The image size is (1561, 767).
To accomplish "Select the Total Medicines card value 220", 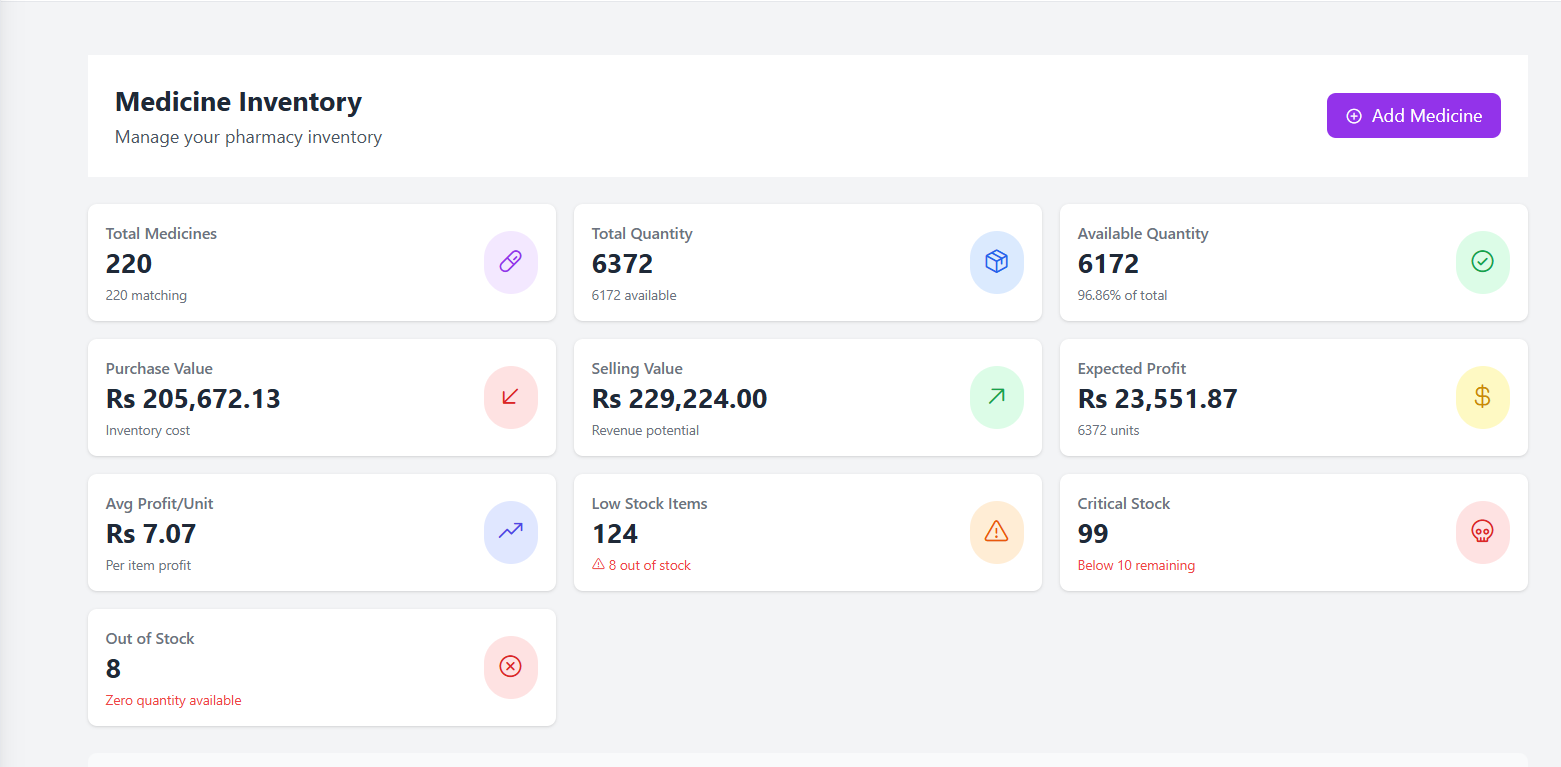I will point(129,264).
